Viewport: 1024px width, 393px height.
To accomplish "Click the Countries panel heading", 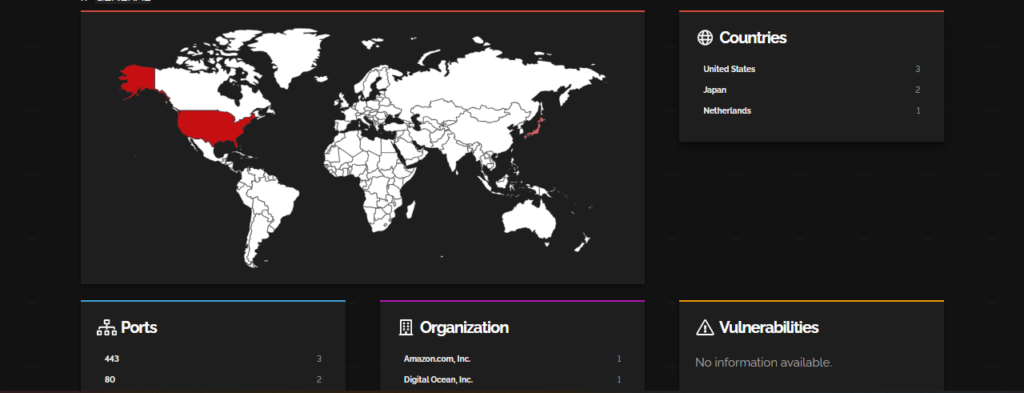I will coord(752,38).
